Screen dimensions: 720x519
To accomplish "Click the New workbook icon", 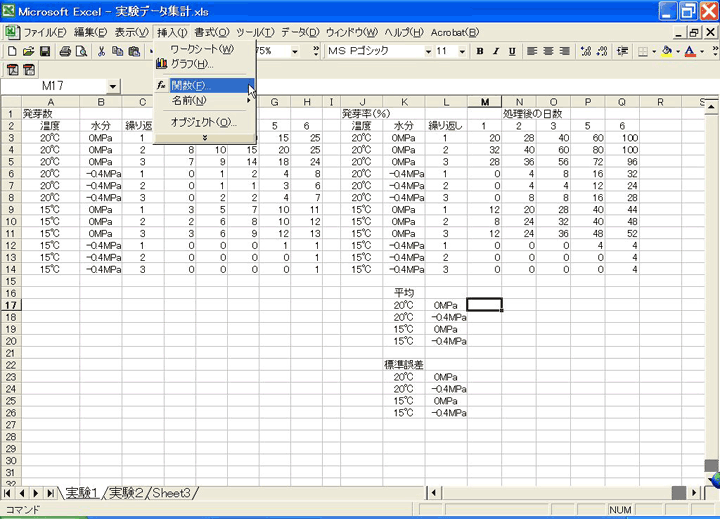I will click(12, 51).
